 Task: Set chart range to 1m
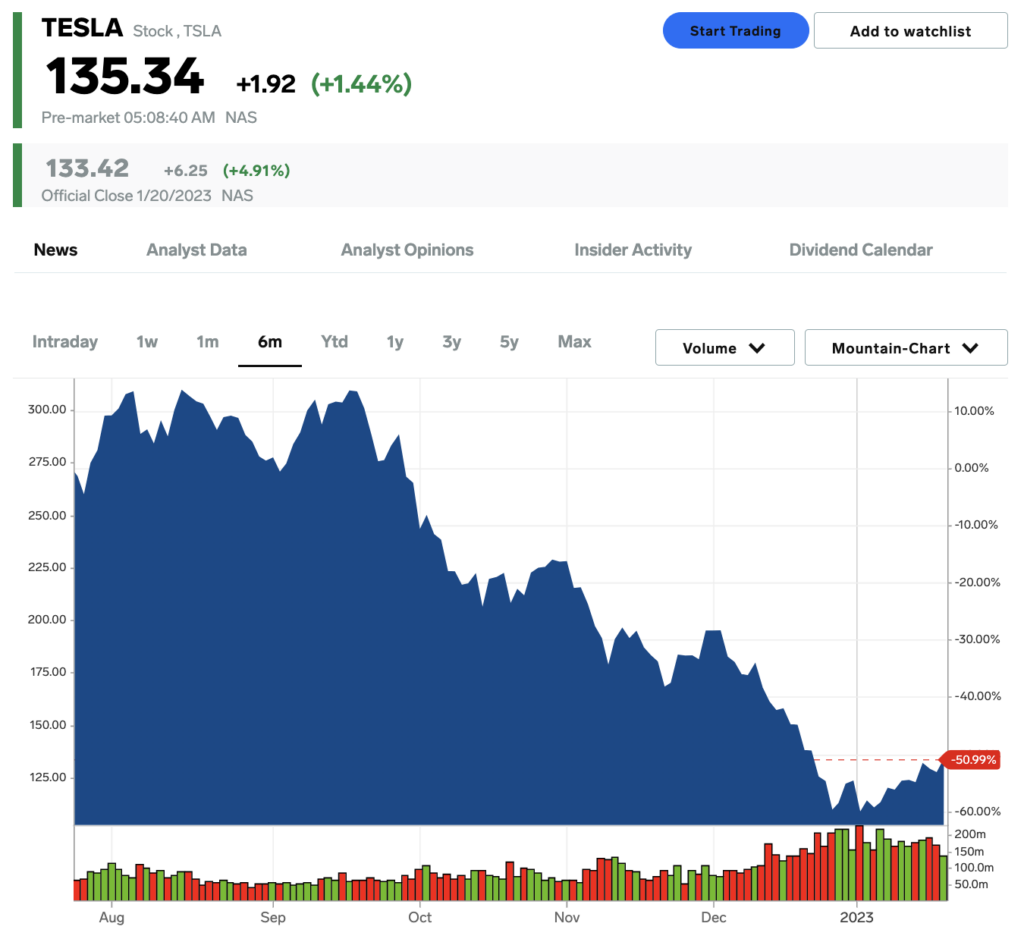point(208,342)
